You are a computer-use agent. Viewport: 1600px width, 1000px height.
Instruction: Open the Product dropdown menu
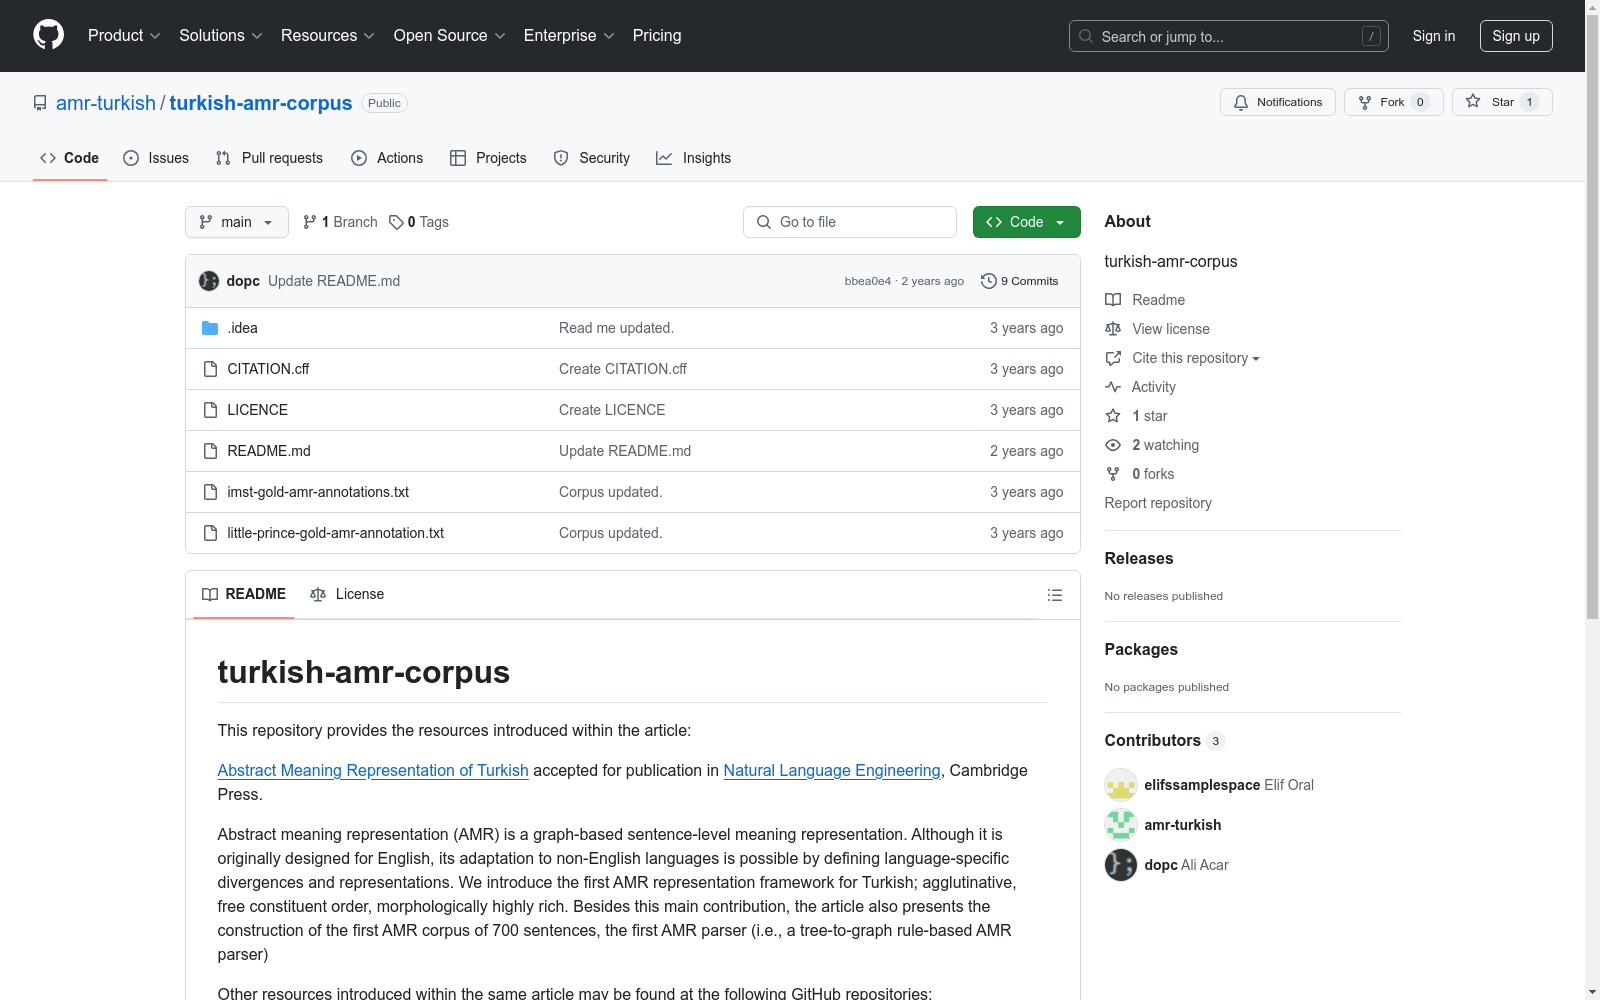124,36
